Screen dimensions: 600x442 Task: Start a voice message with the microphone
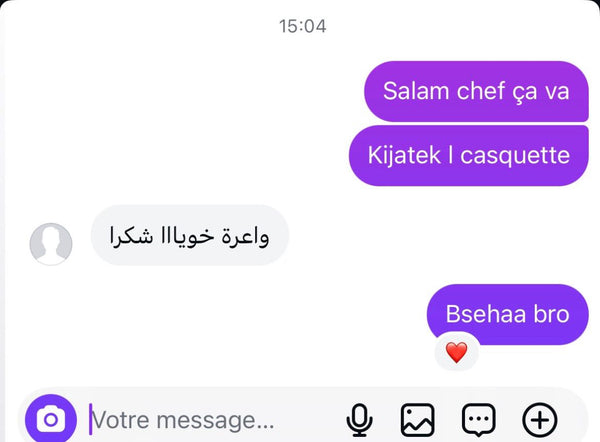click(359, 420)
